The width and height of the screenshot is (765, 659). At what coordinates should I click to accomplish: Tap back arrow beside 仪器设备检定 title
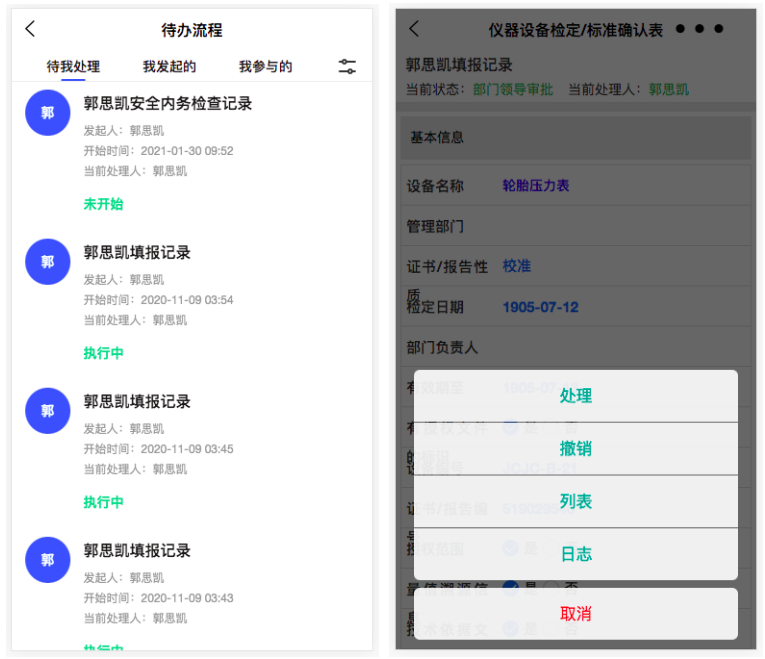point(415,29)
